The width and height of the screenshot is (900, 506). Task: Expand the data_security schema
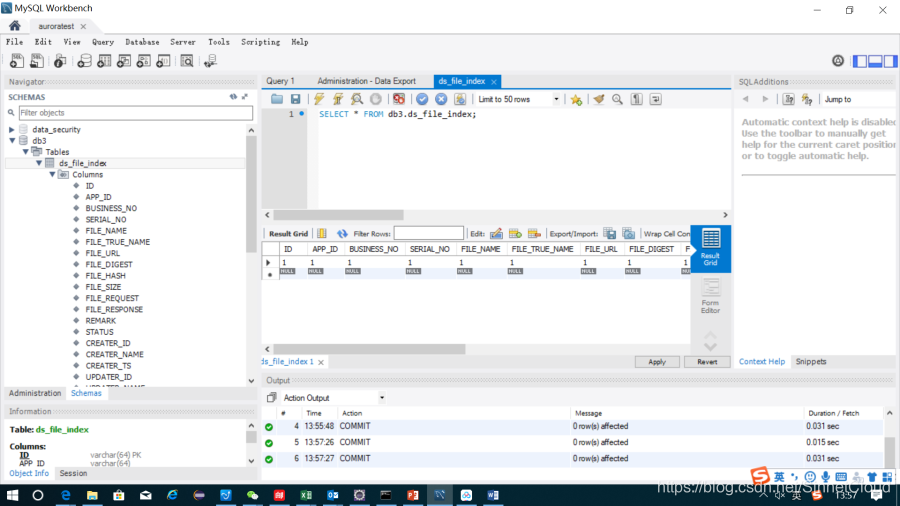coord(11,130)
